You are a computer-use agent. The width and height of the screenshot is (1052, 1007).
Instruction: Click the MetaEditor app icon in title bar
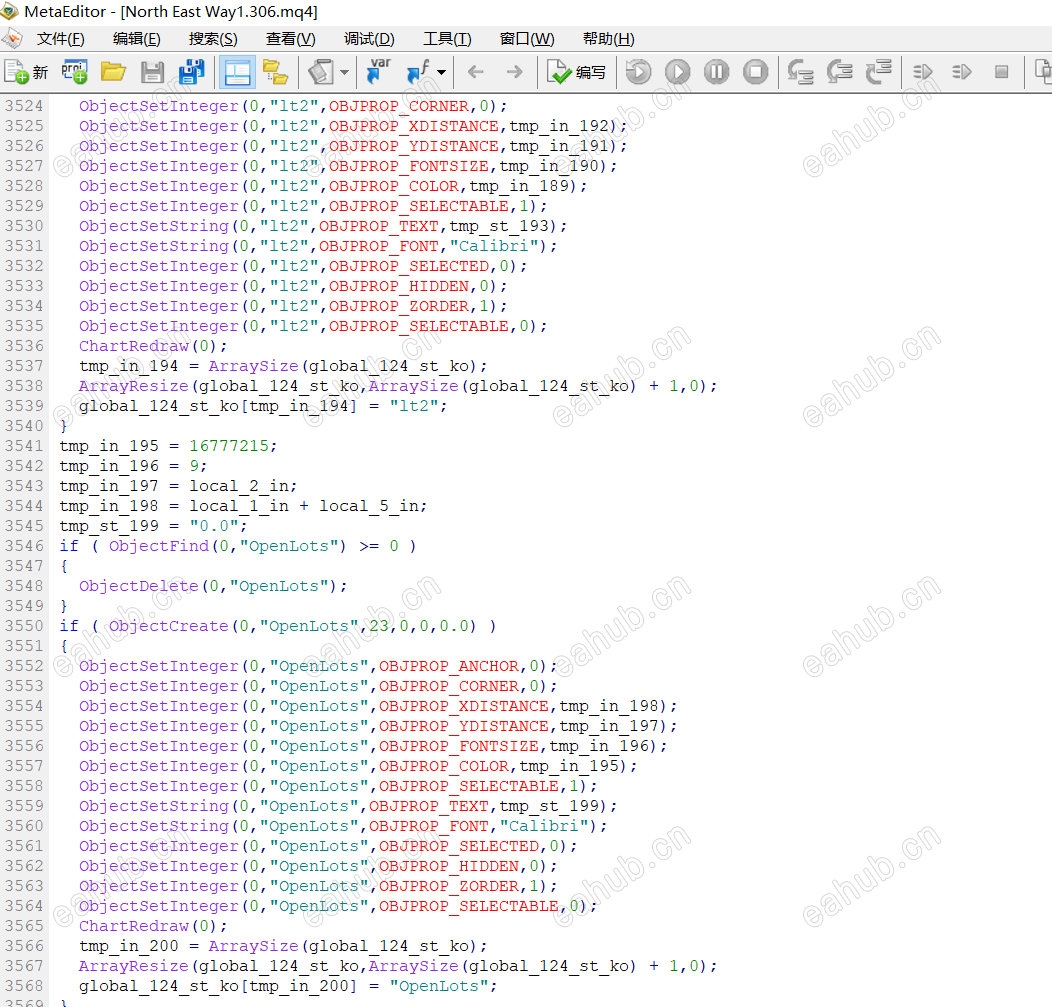point(9,11)
